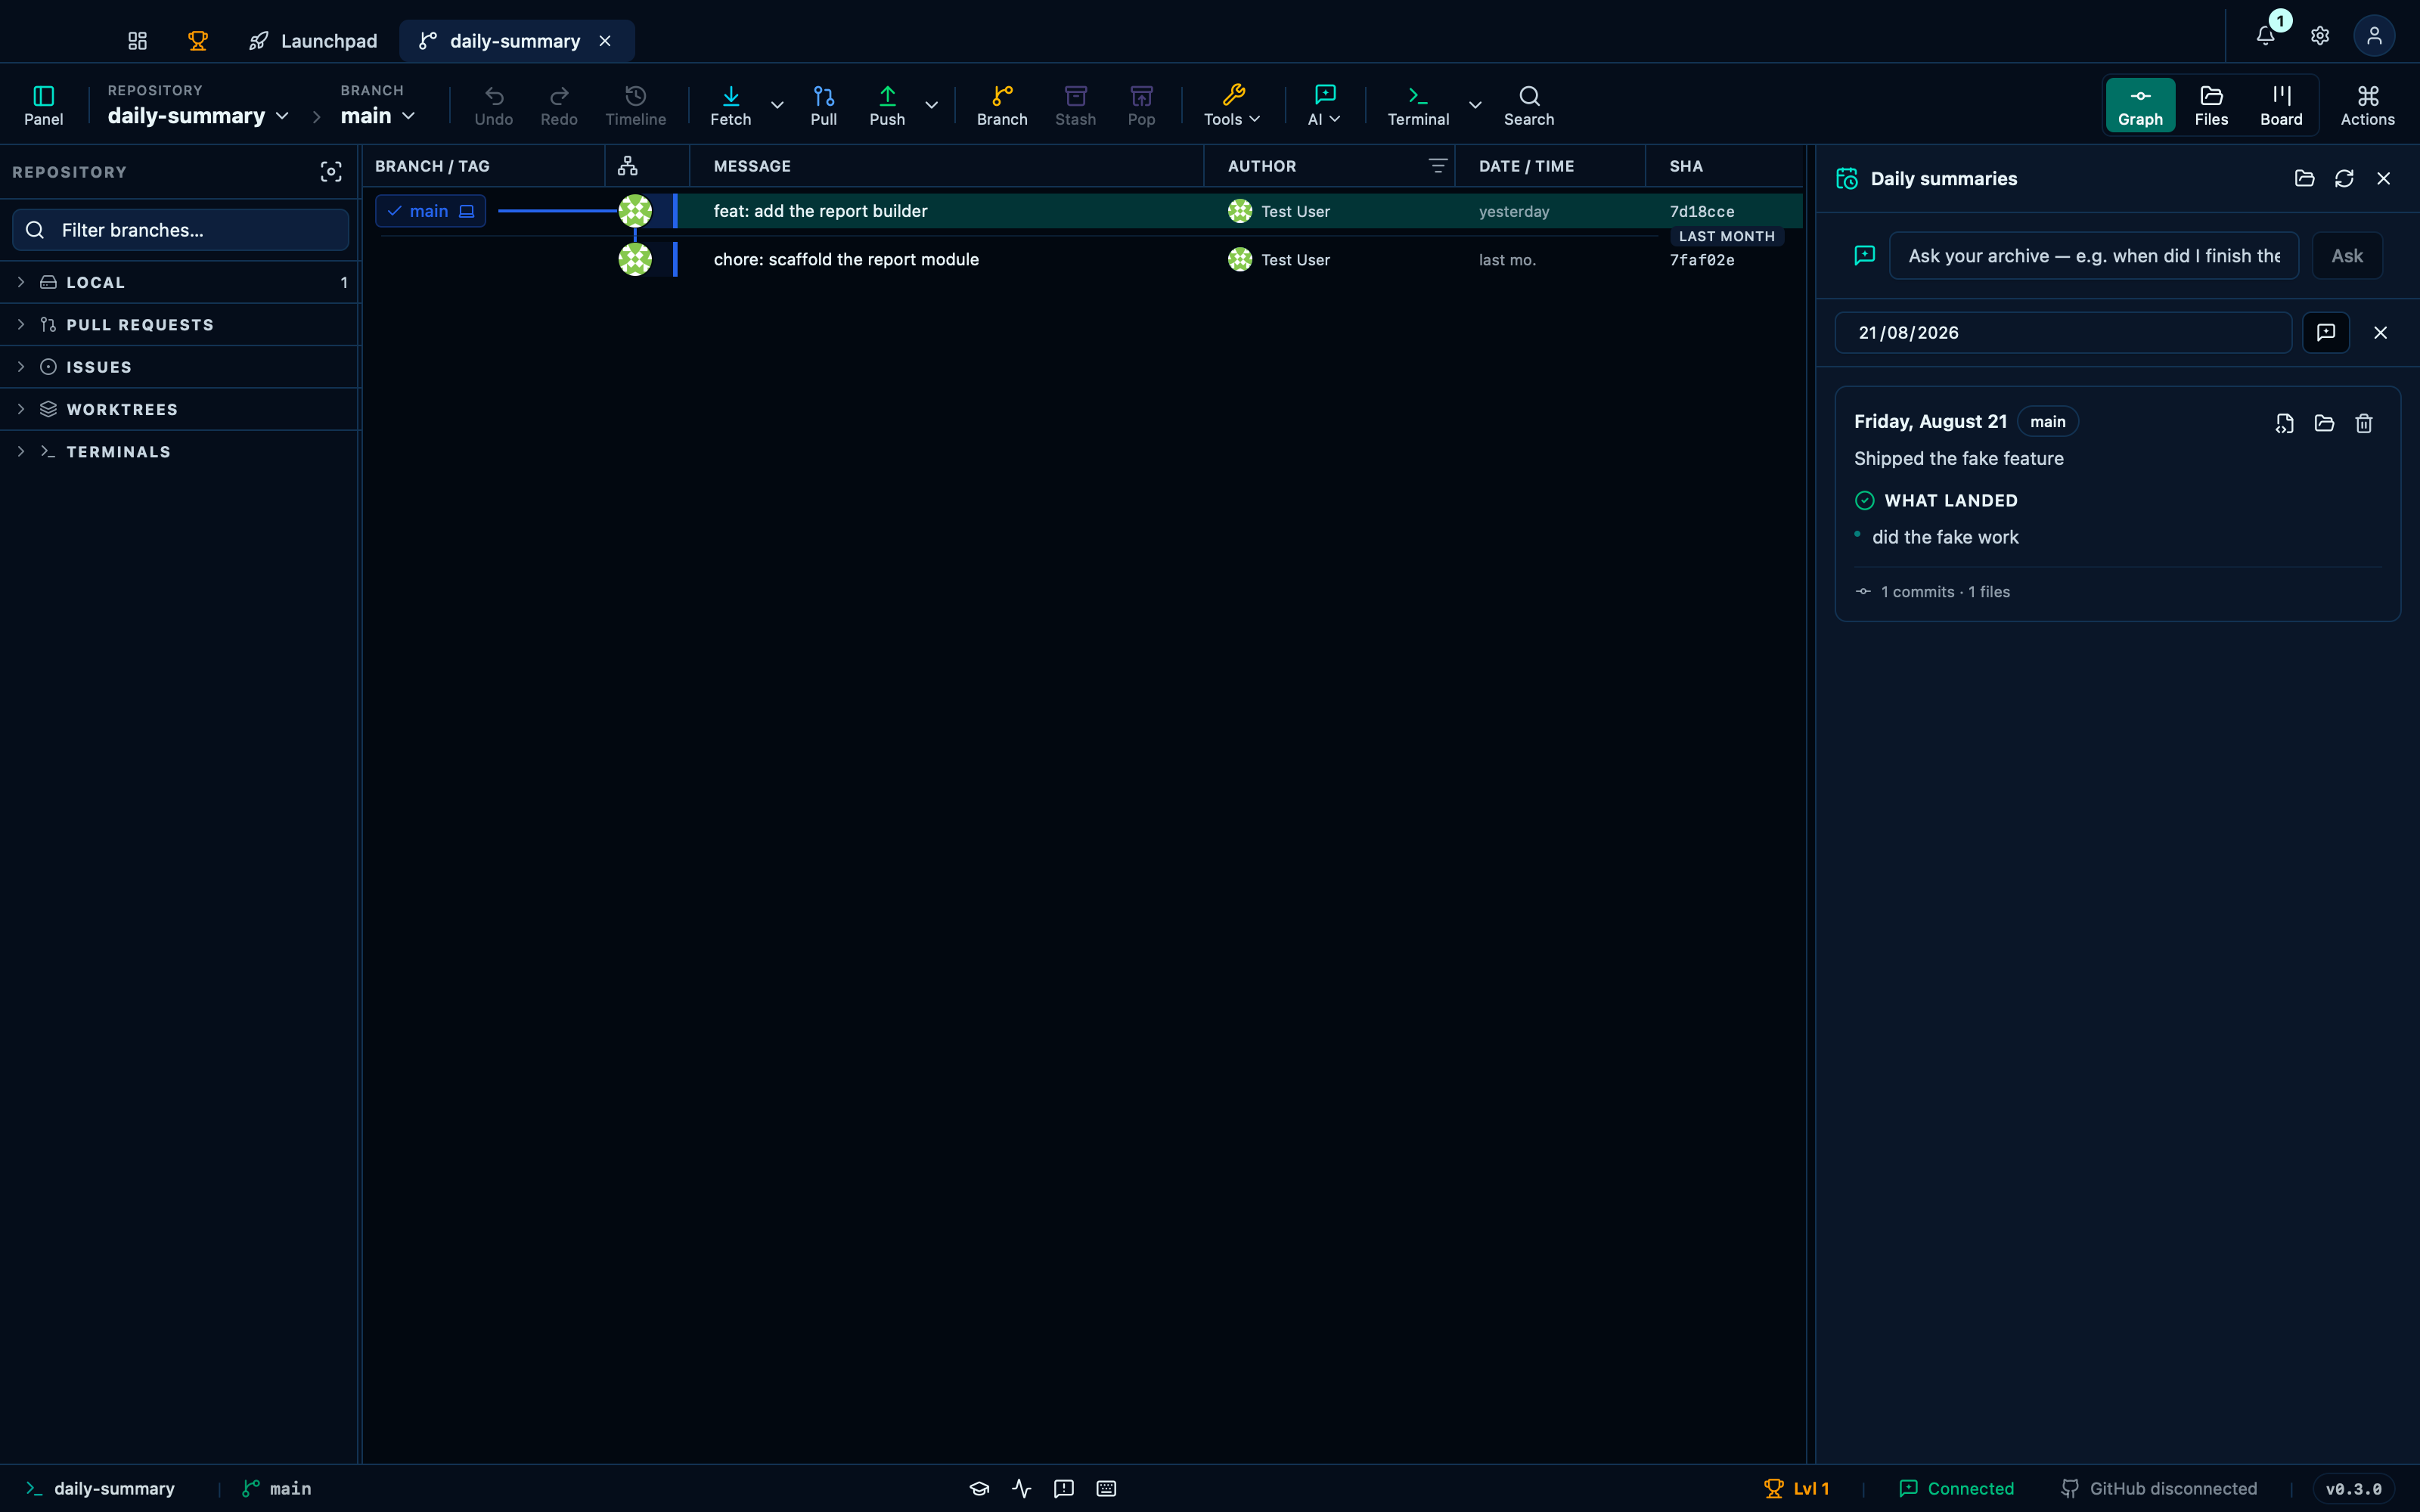Screen dimensions: 2420x1512
Task: Click the main badge on summary card
Action: click(x=2048, y=422)
